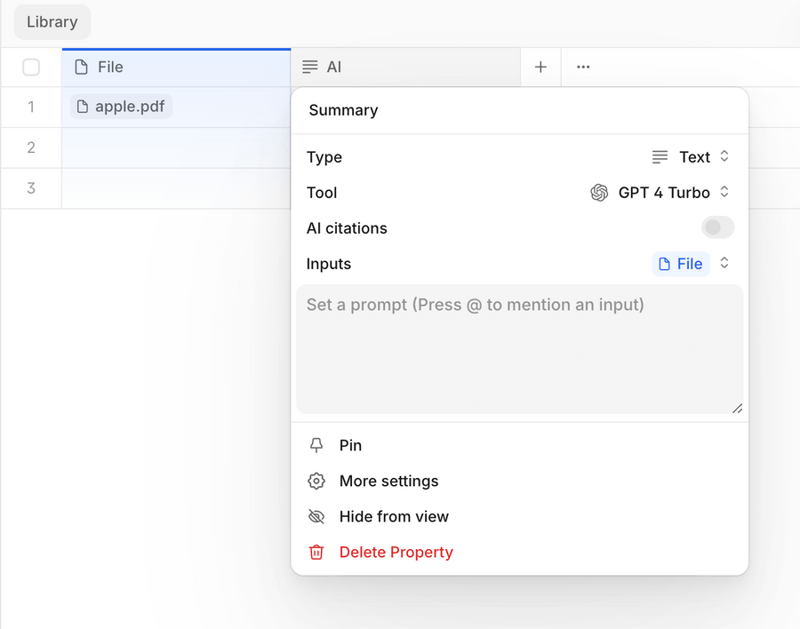Click the file icon inside the Inputs chip
Viewport: 800px width, 629px height.
point(666,264)
